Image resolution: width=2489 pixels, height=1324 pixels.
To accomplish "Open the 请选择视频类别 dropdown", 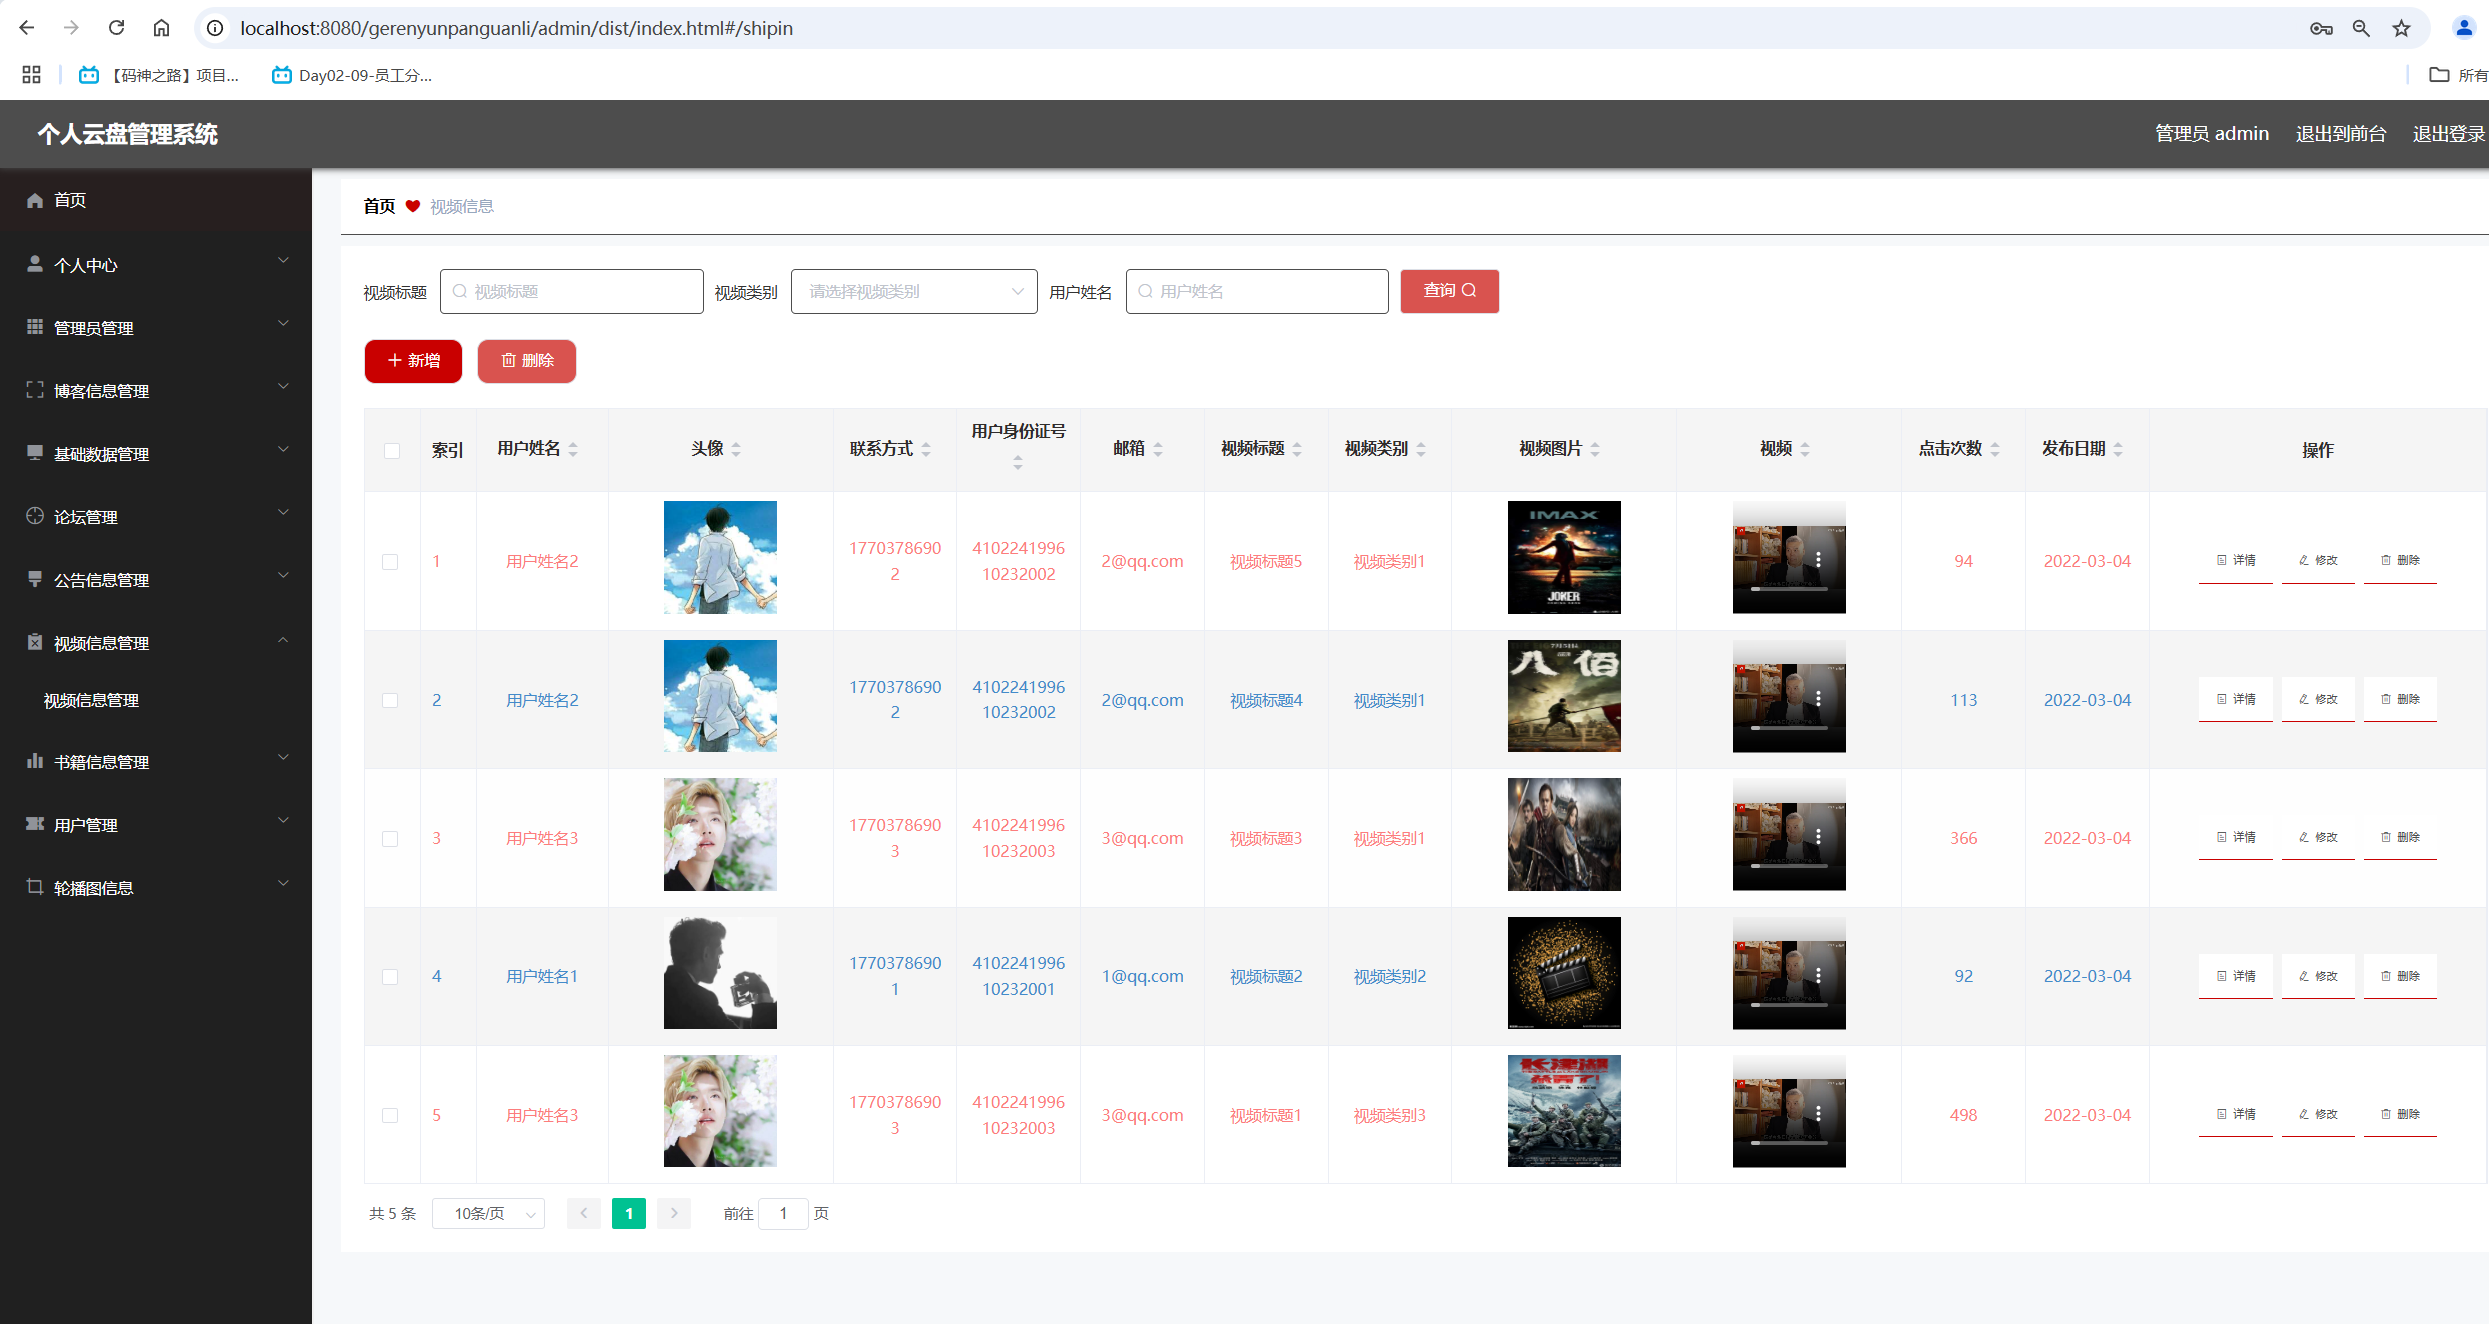I will (x=913, y=292).
